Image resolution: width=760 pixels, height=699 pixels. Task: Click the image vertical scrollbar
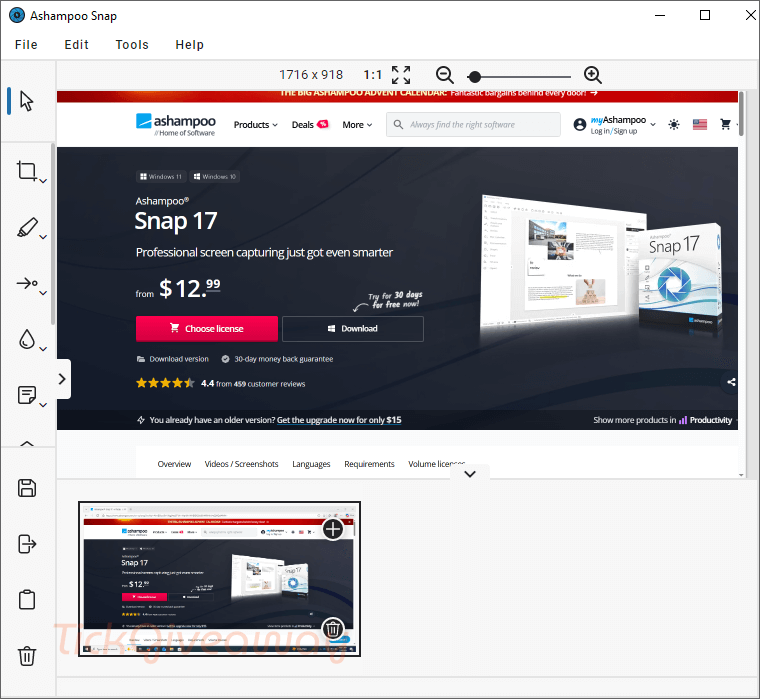tap(741, 114)
